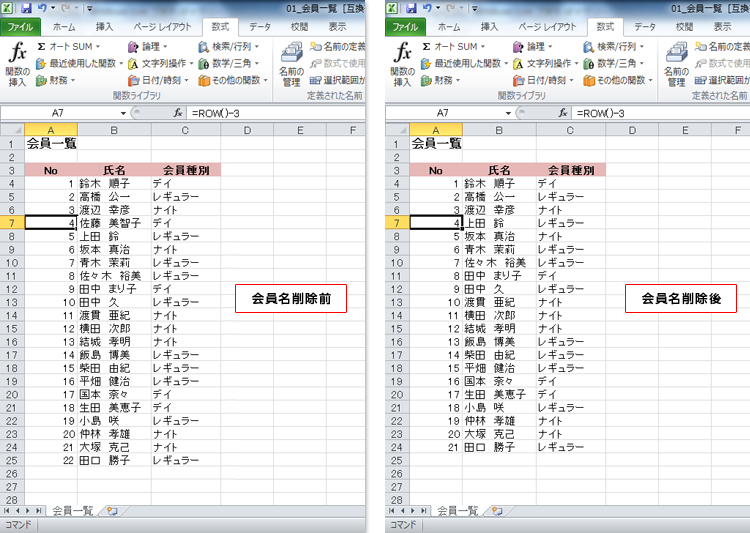The image size is (750, 533).
Task: Click next sheet navigation arrow, left window
Action: (28, 511)
